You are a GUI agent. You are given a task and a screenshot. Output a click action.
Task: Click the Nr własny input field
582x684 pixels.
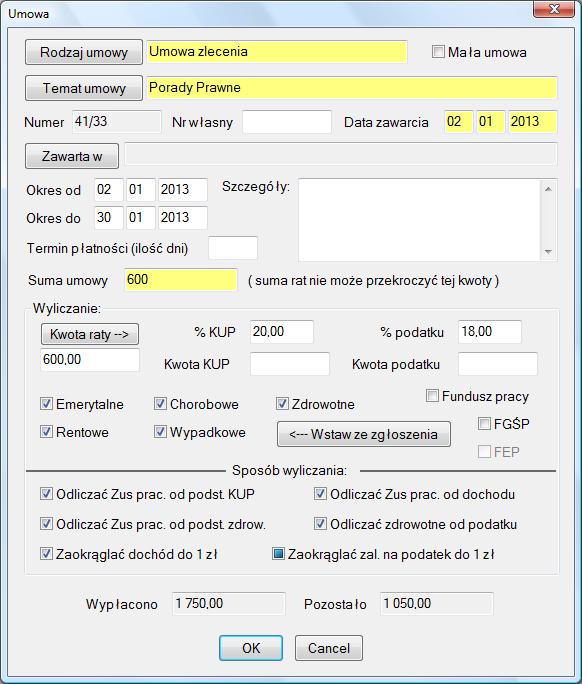click(287, 122)
